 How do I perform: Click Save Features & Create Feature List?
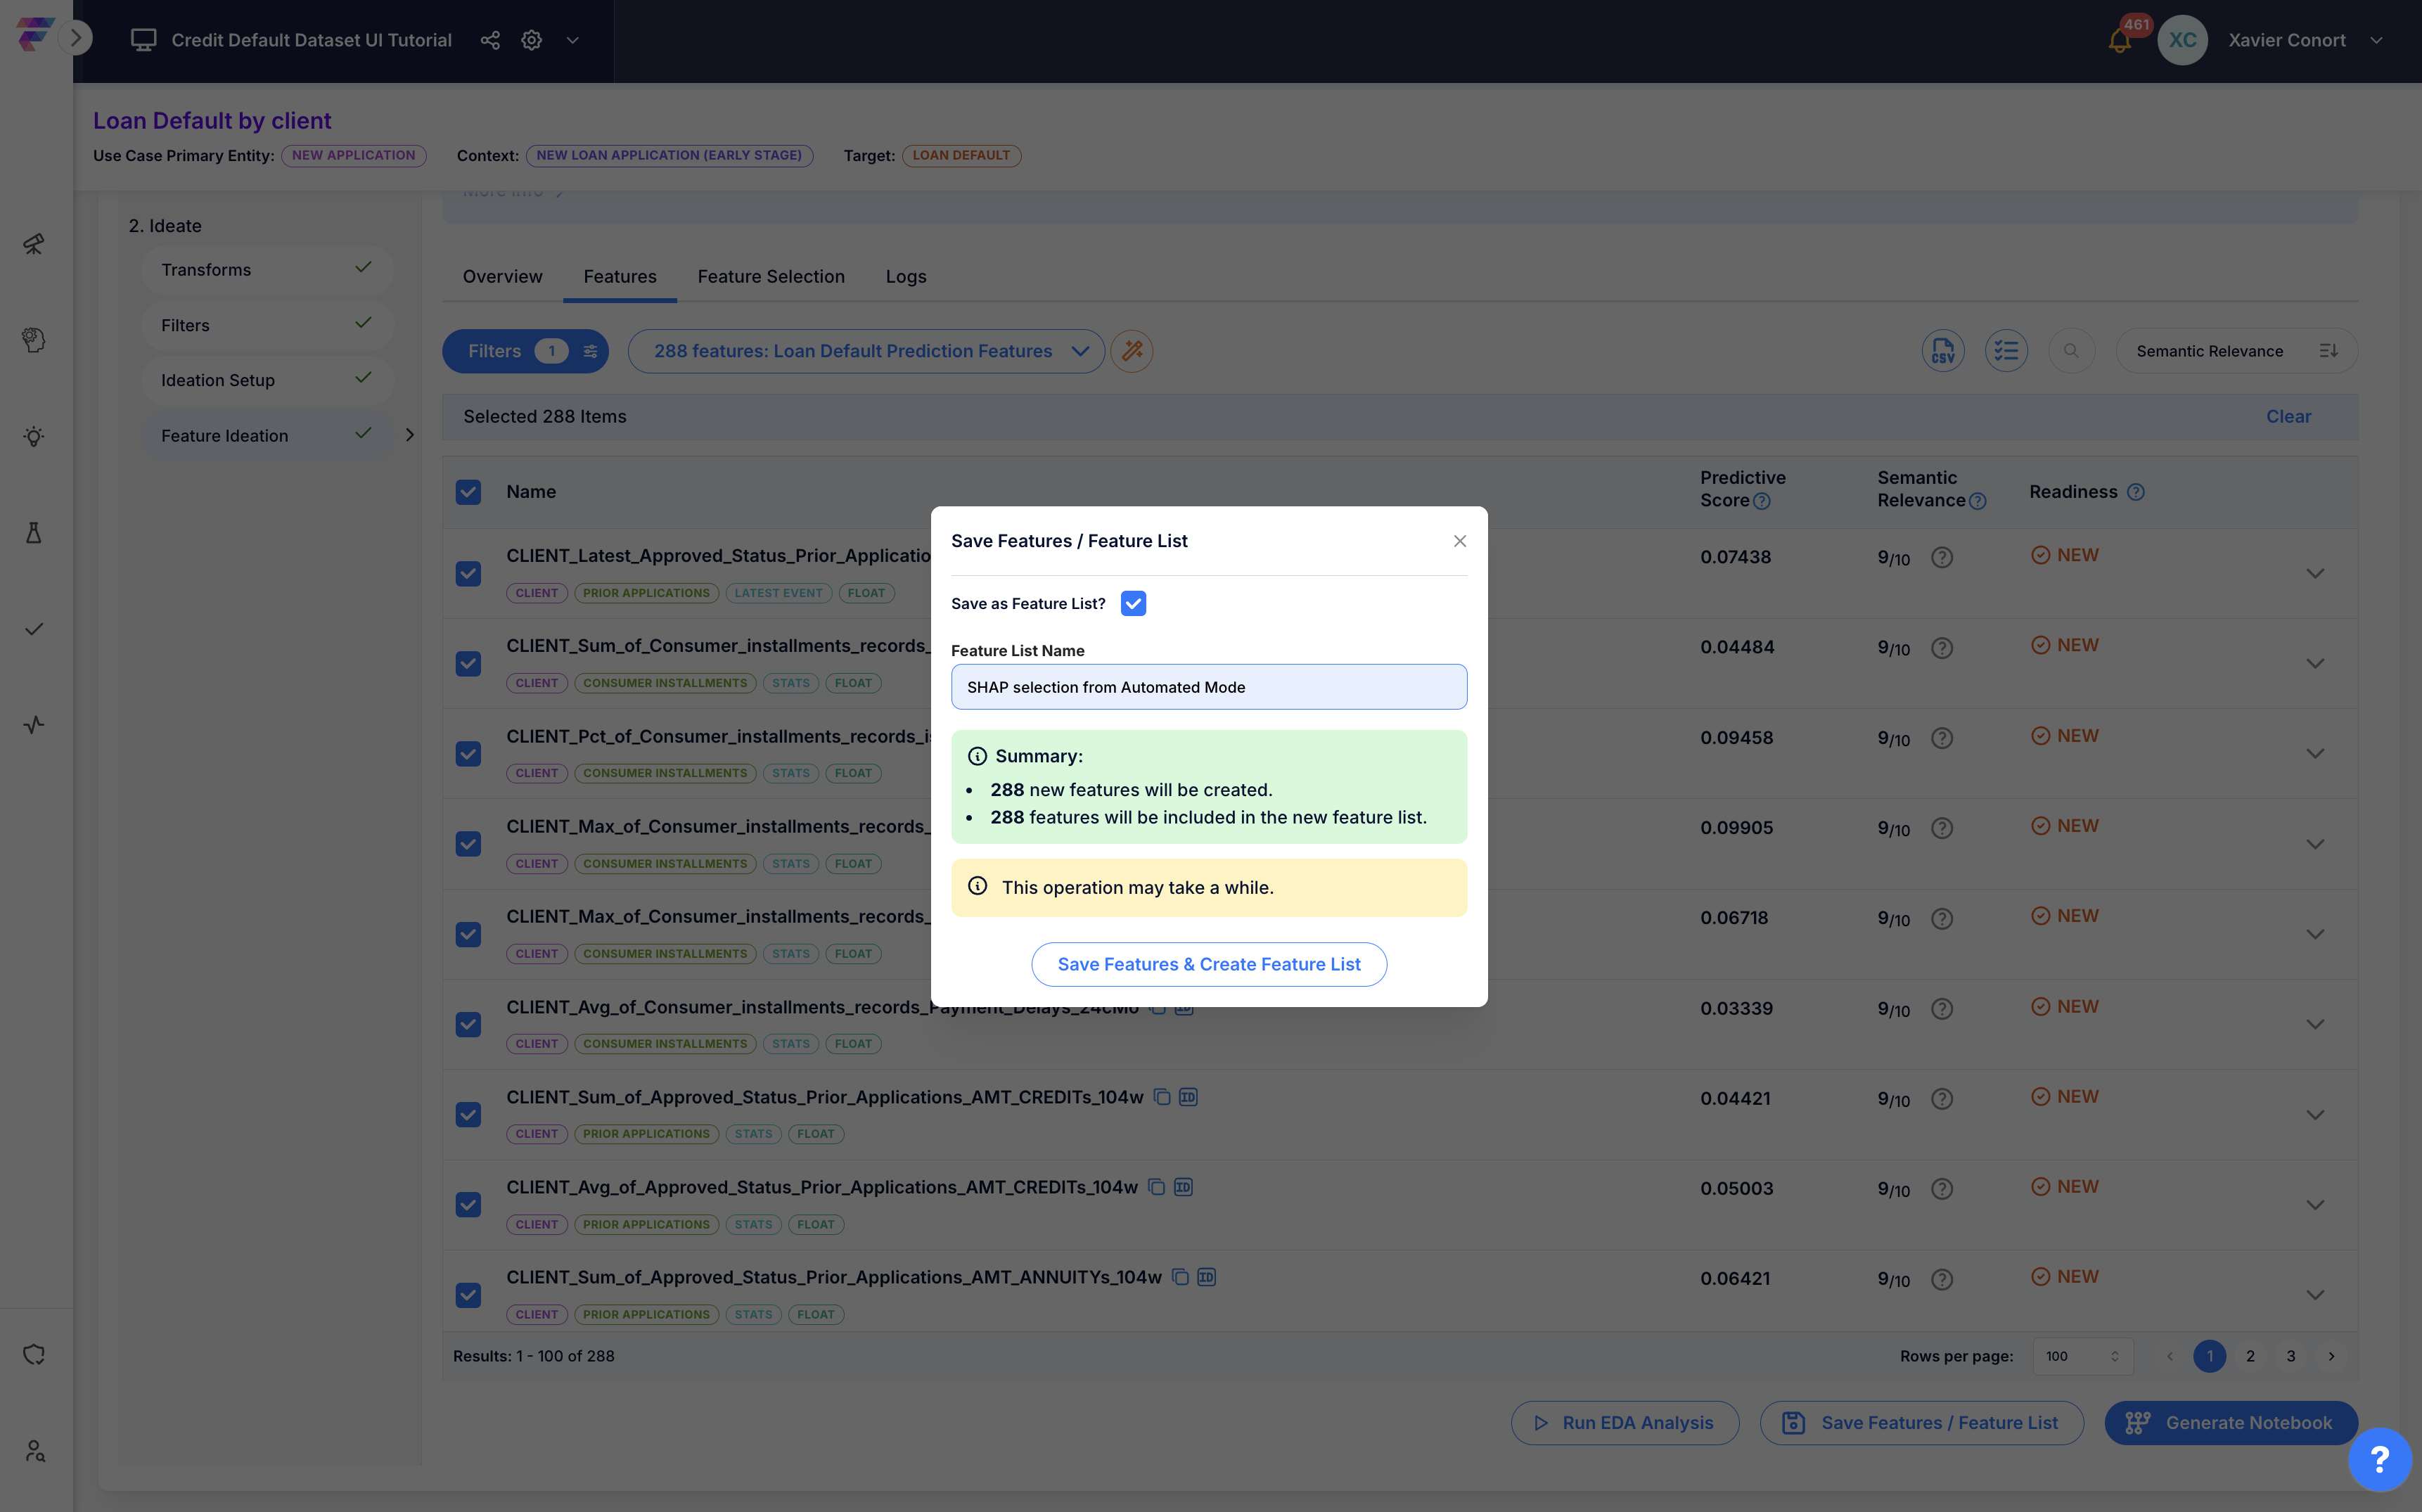point(1209,964)
